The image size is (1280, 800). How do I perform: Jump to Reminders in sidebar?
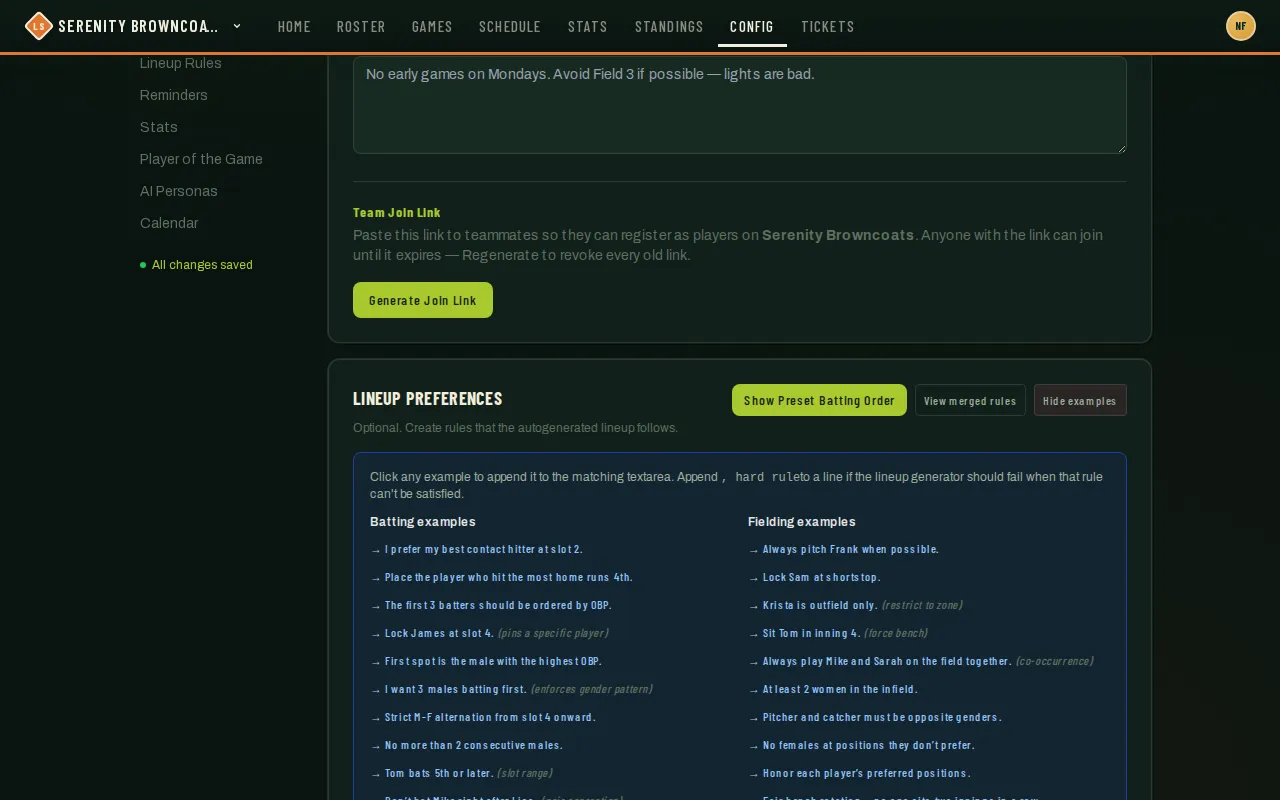[174, 95]
